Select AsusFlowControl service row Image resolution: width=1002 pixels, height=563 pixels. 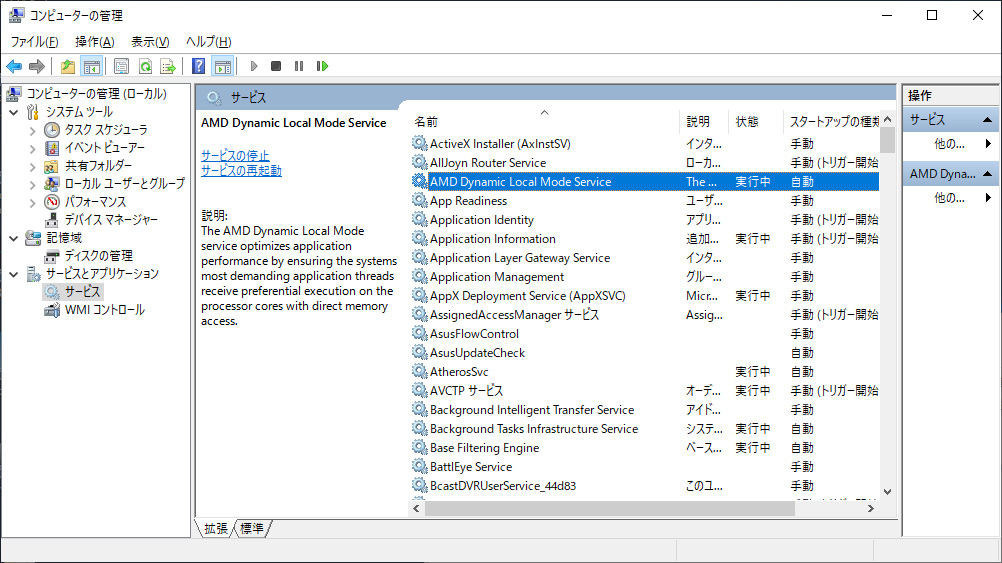tap(645, 334)
